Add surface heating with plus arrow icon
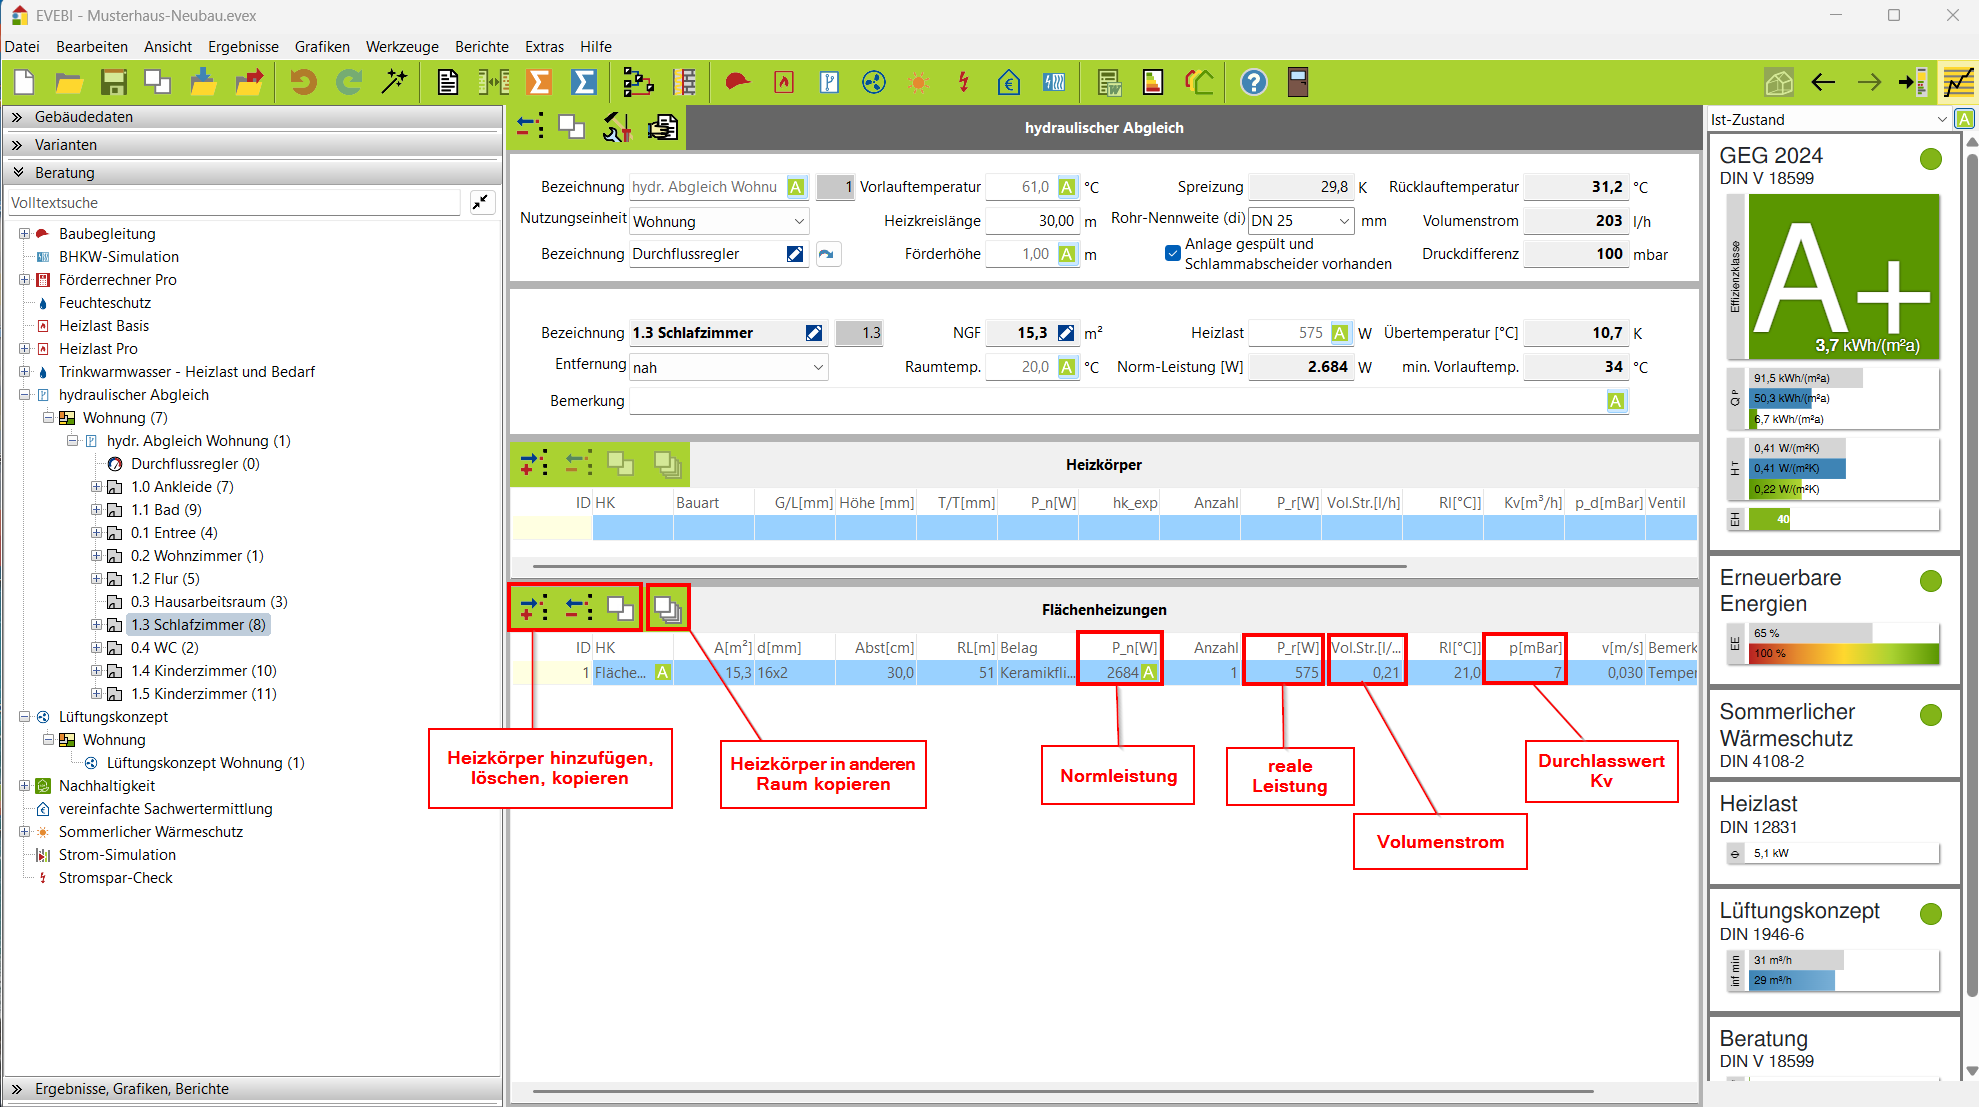 533,607
